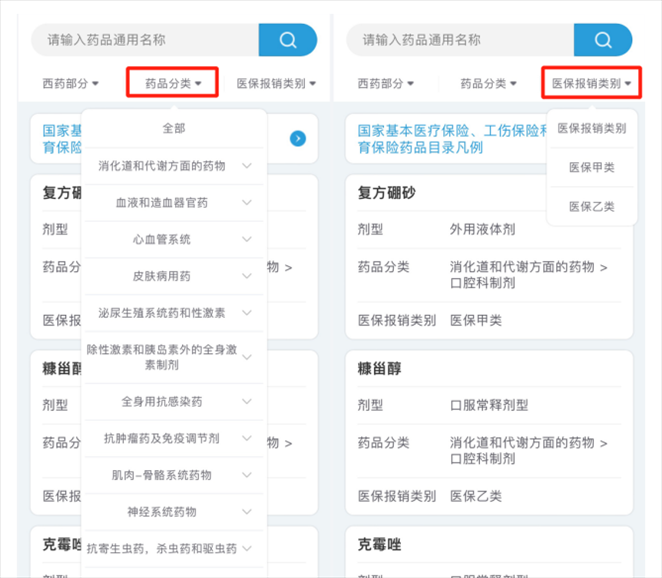
Task: Open 西药部分 dropdown in right panel
Action: 385,83
